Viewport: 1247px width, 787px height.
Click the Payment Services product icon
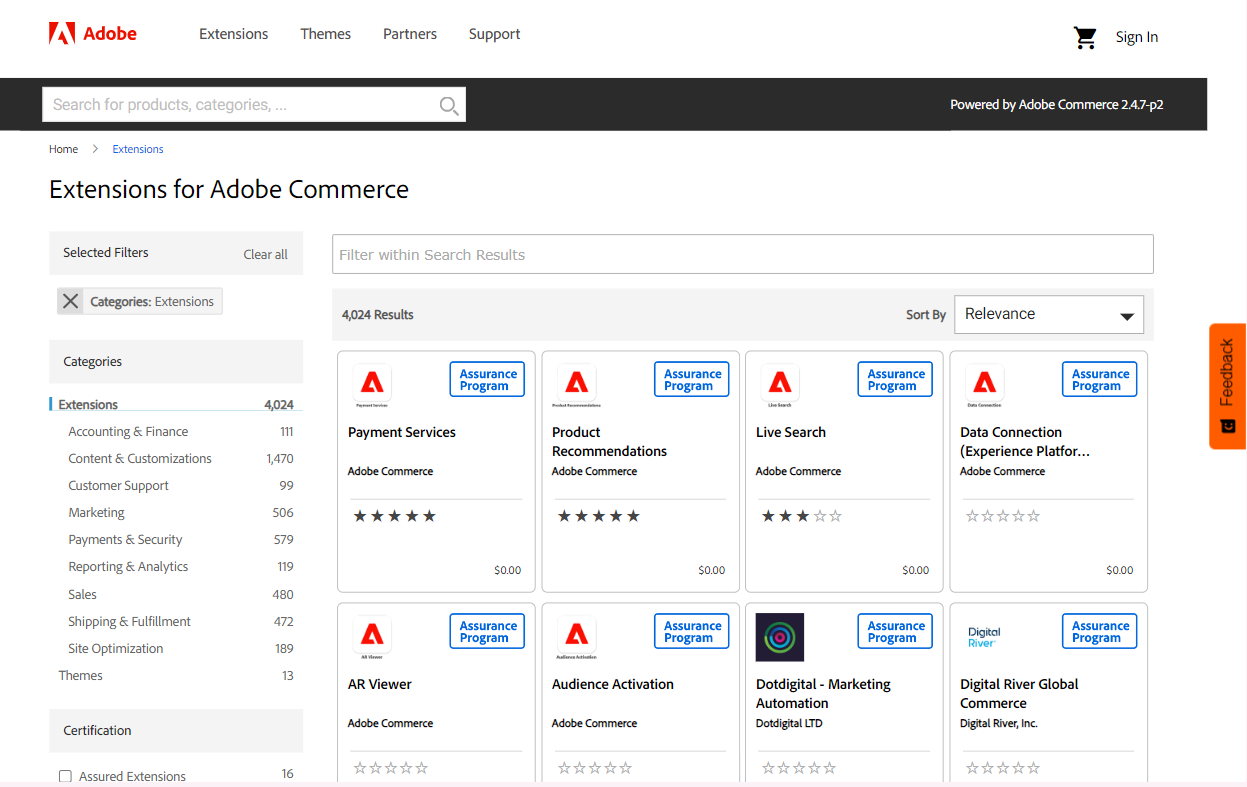pos(372,385)
